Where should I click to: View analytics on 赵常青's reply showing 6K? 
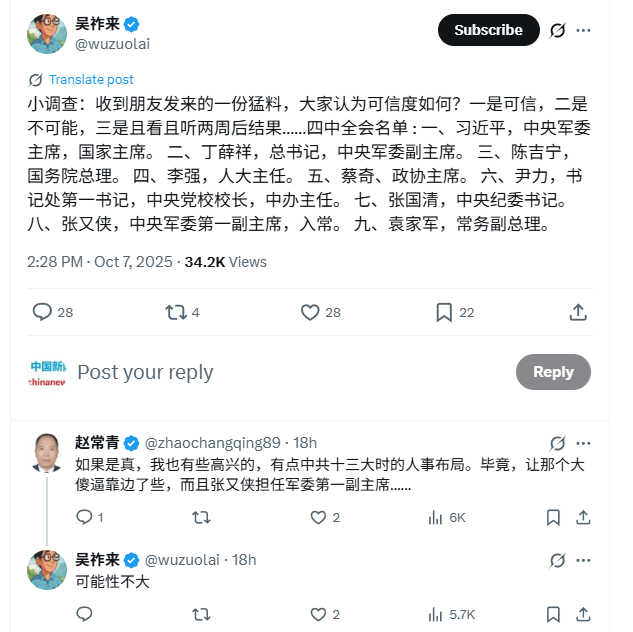pos(436,517)
